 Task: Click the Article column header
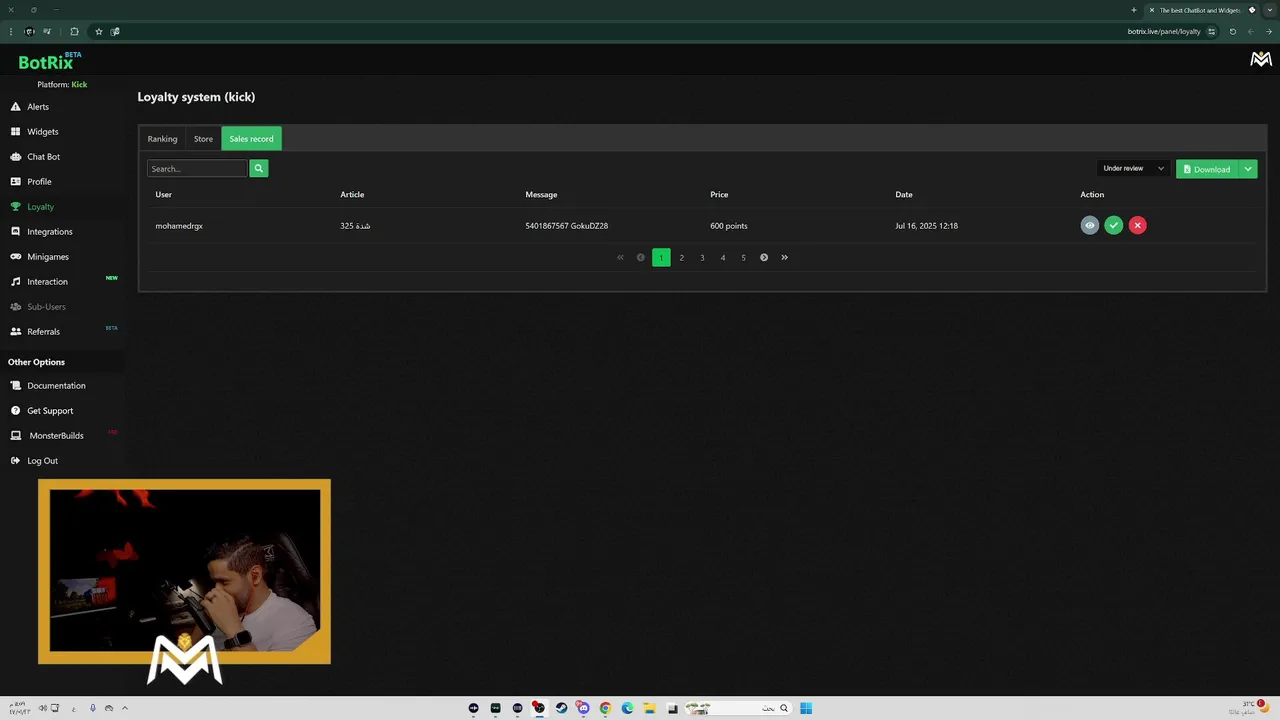pyautogui.click(x=352, y=195)
